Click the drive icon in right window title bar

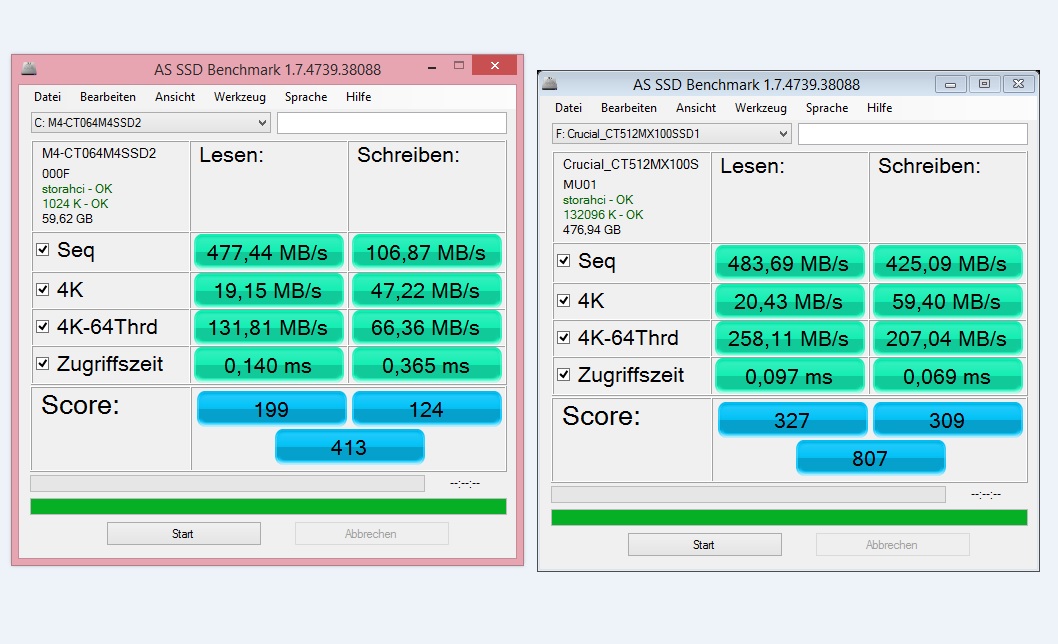[550, 83]
